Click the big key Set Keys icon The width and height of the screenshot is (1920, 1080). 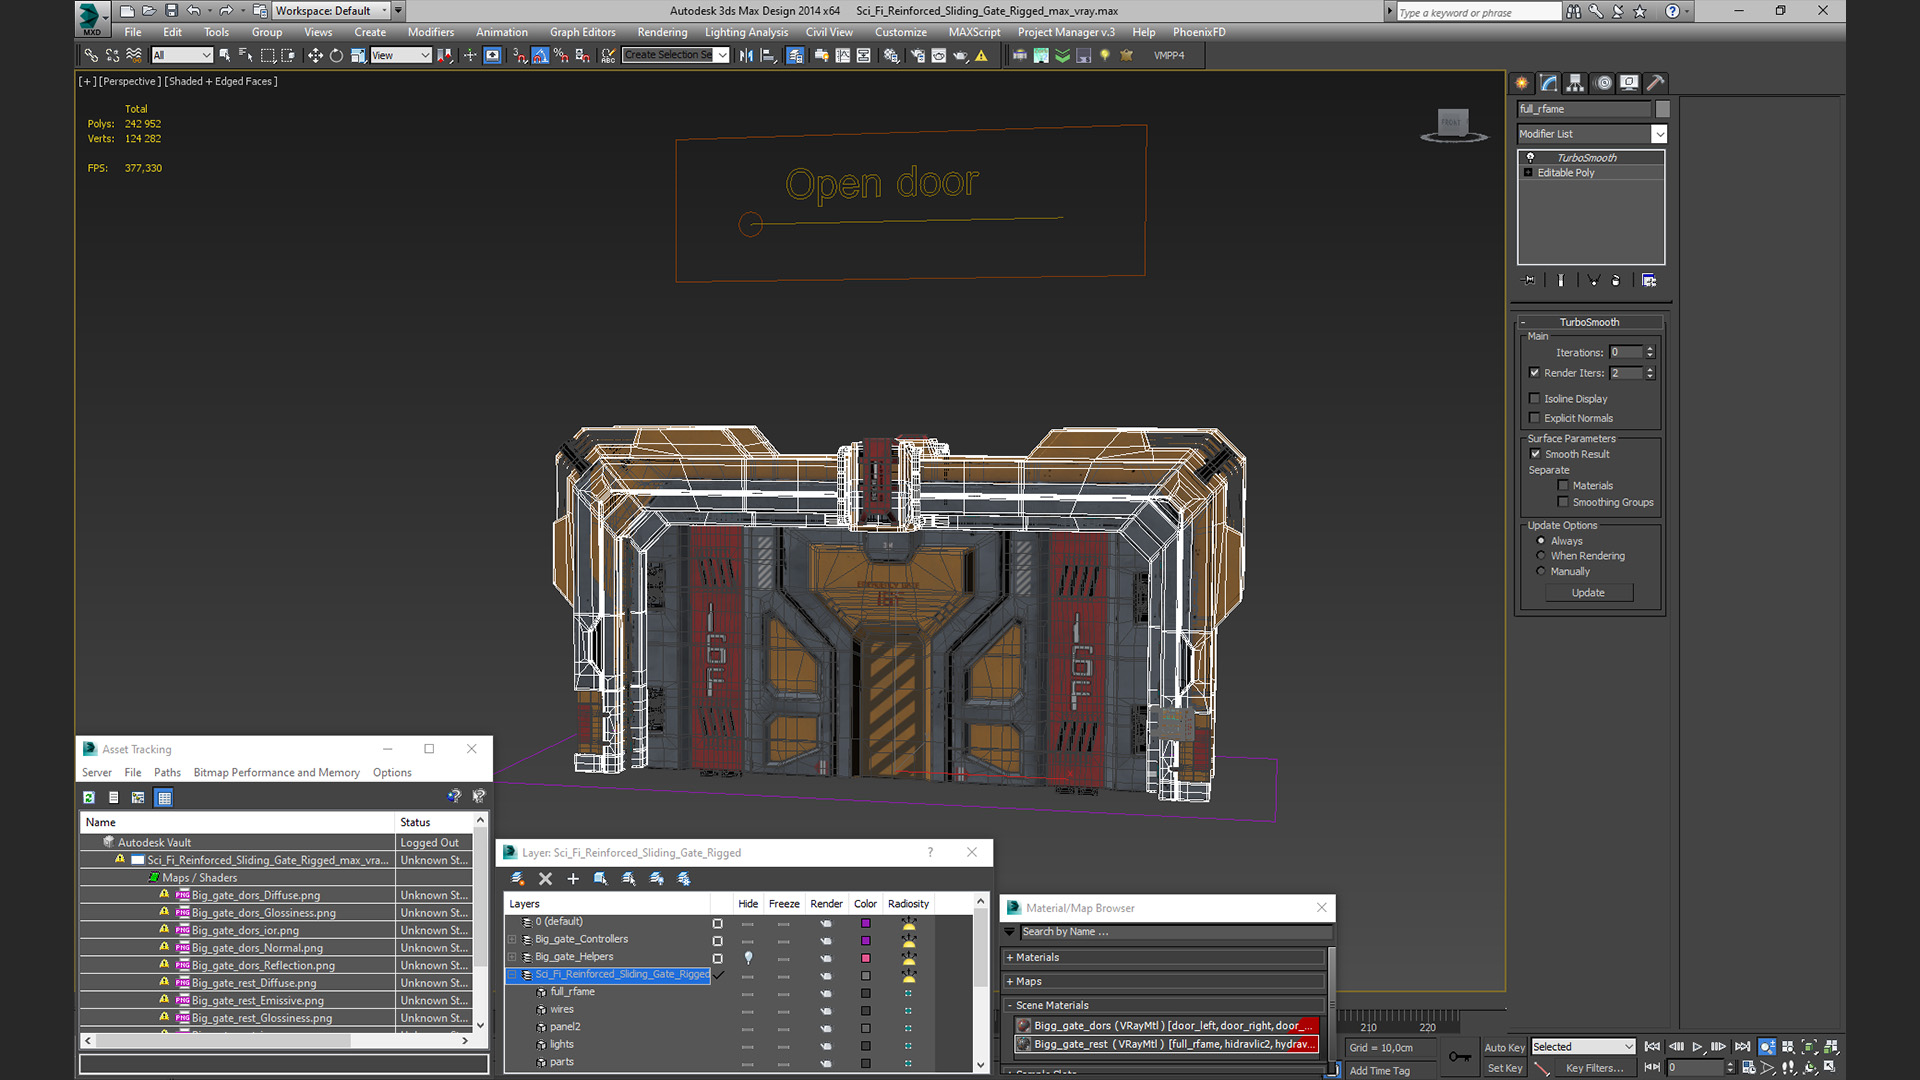[x=1460, y=1057]
